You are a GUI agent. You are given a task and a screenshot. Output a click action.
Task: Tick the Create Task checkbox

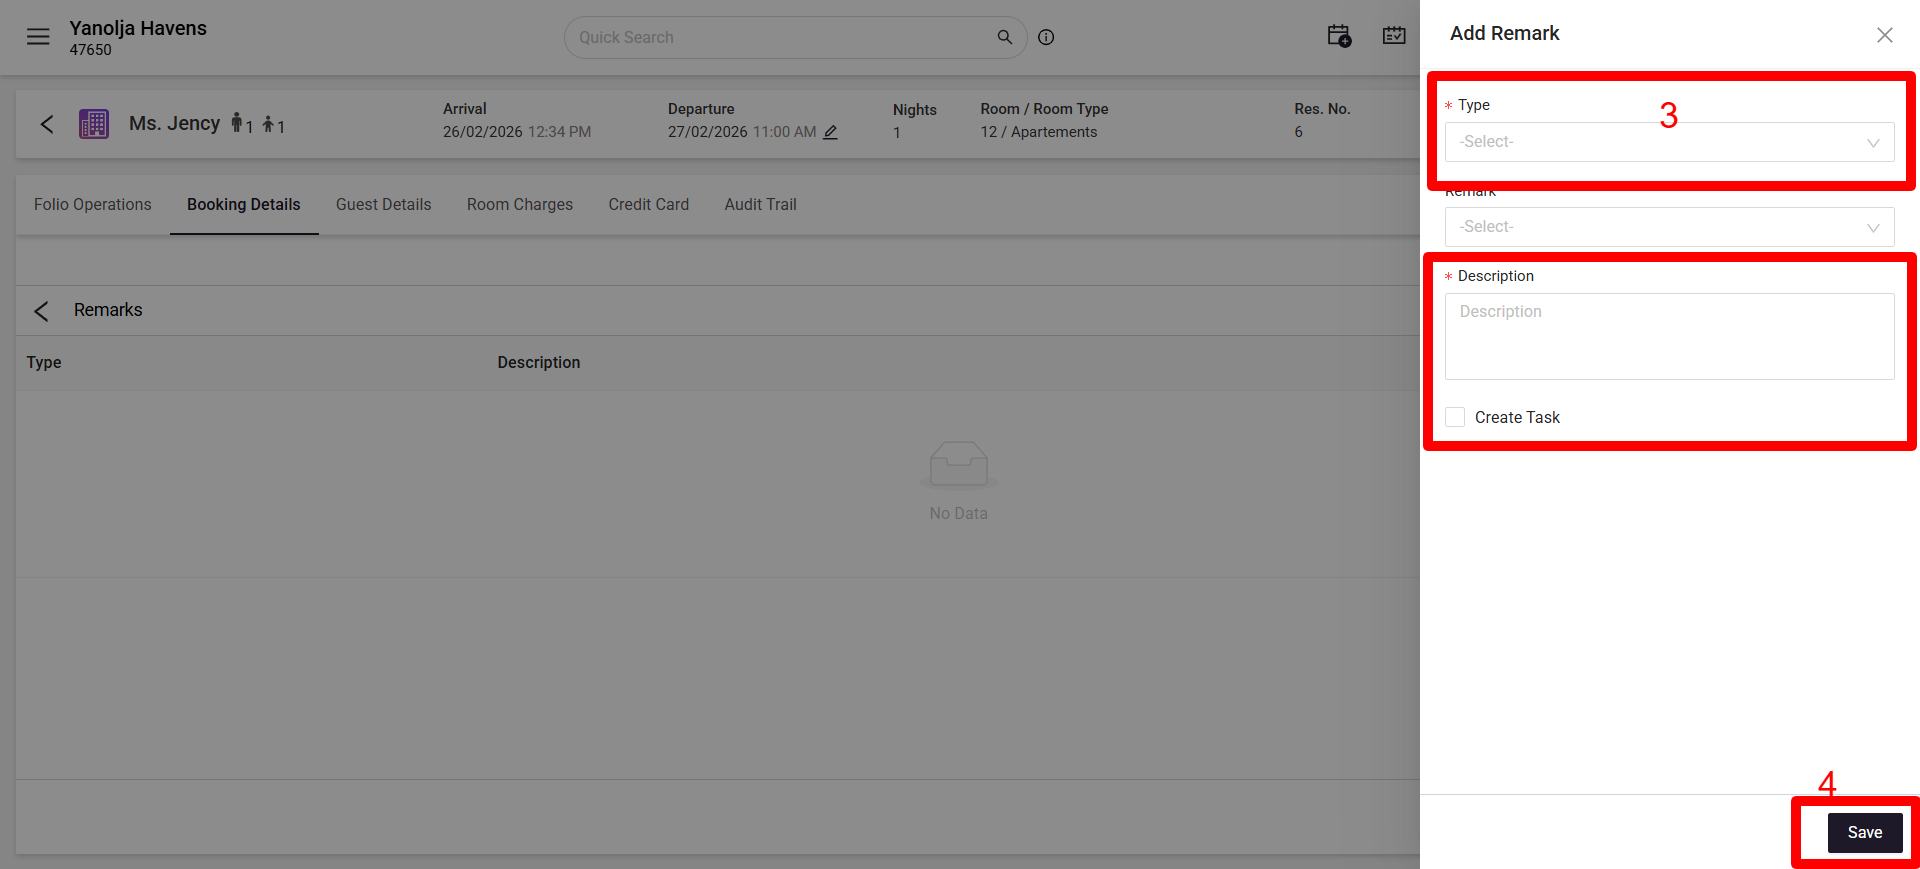[x=1455, y=417]
